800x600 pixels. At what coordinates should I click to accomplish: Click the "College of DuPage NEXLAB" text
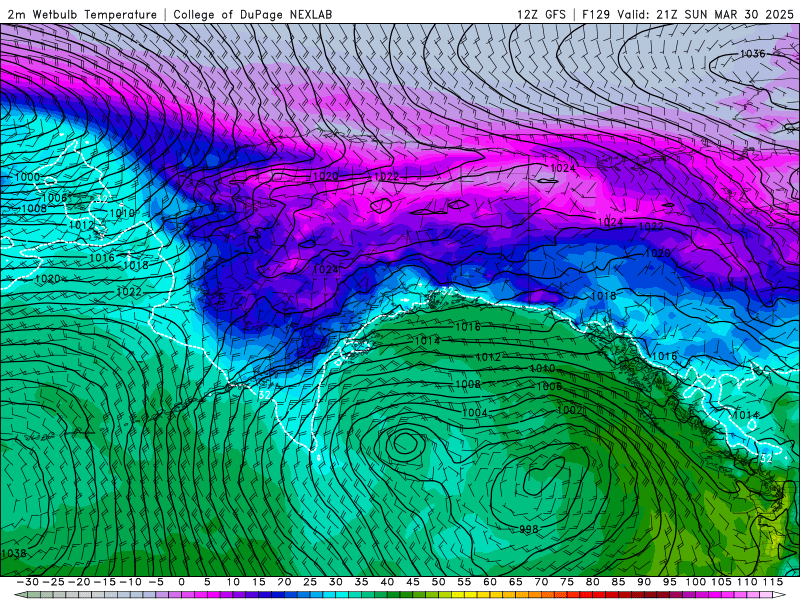point(253,14)
